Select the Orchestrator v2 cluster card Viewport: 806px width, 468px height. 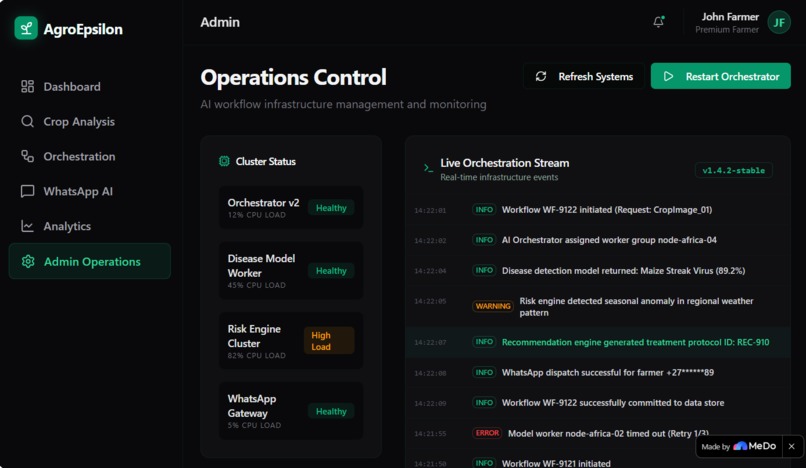[x=291, y=208]
